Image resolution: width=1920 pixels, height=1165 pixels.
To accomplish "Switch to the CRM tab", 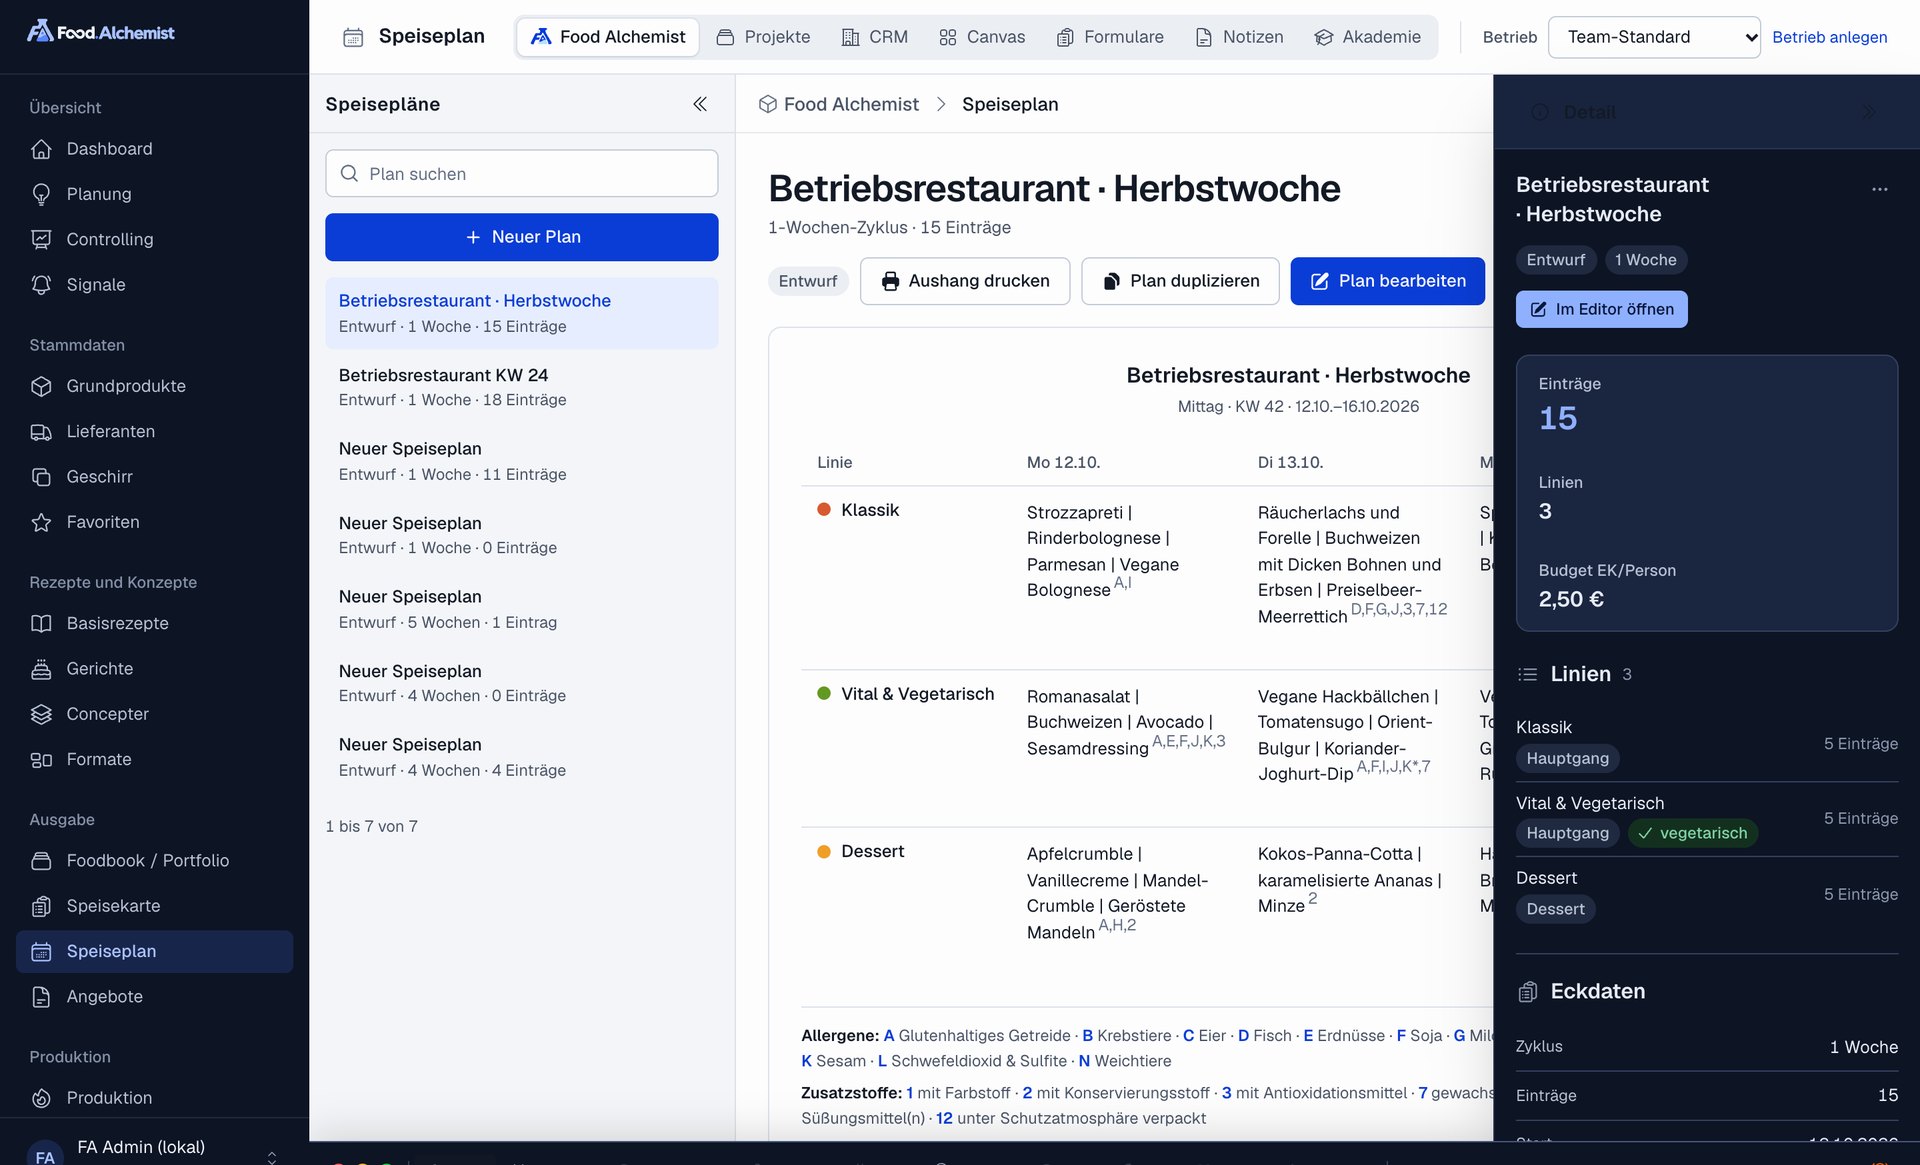I will [x=875, y=37].
